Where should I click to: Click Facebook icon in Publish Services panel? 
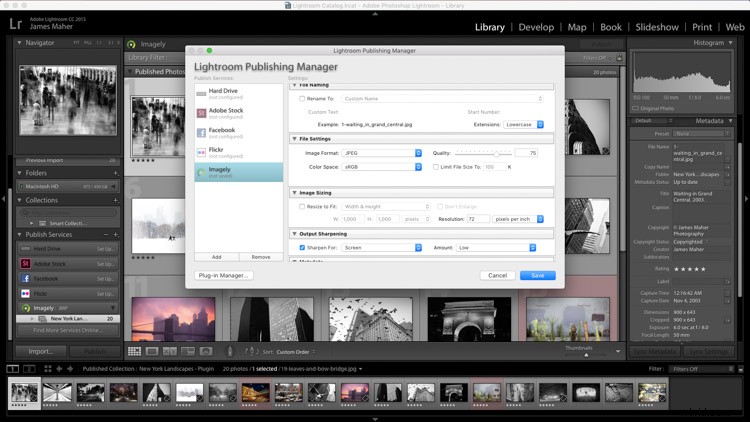point(25,278)
